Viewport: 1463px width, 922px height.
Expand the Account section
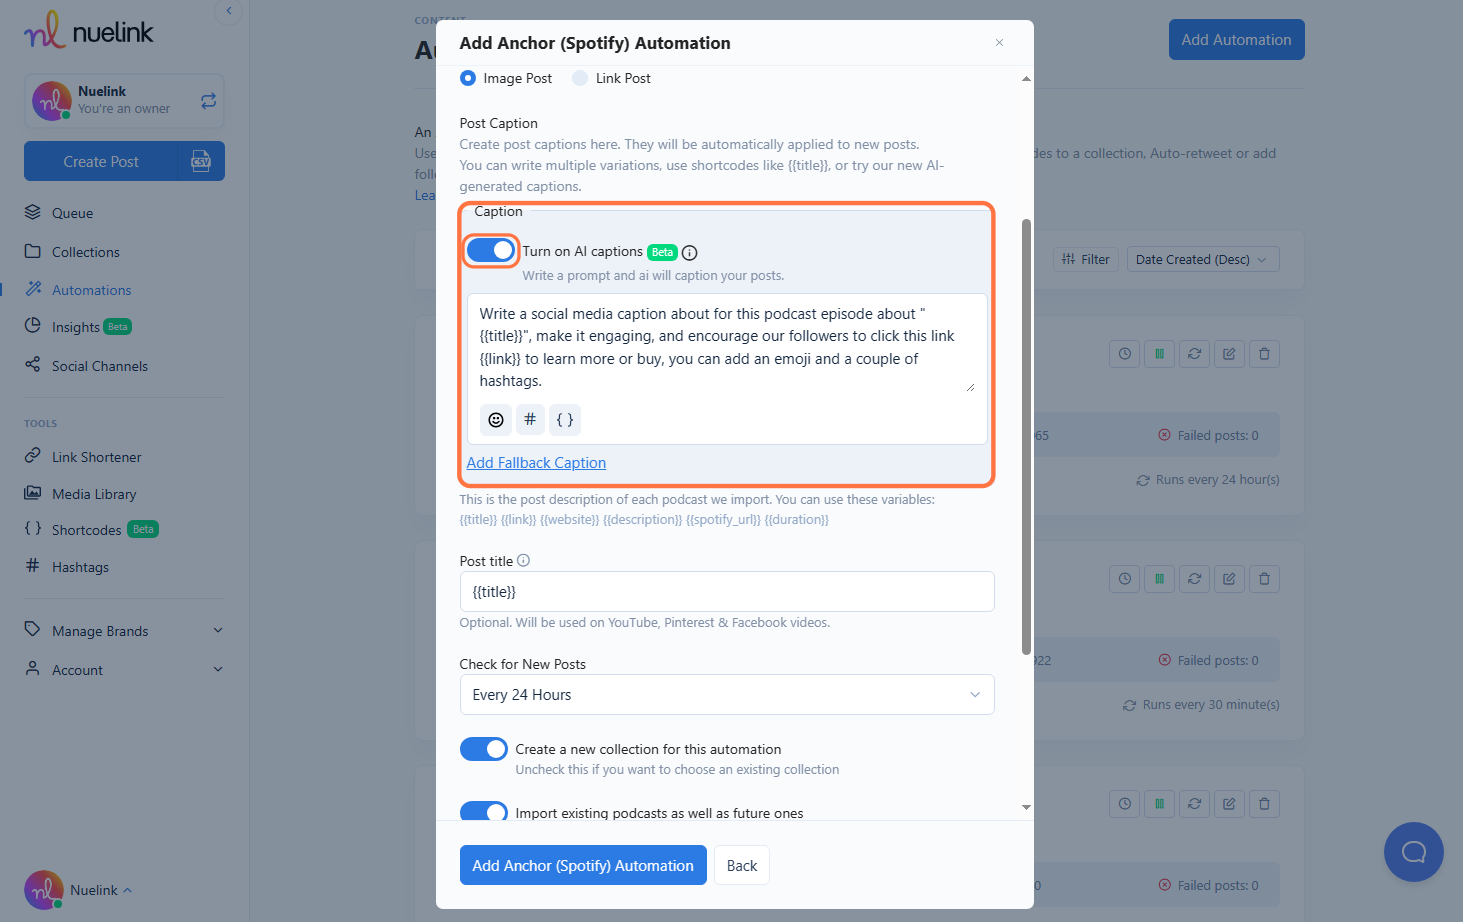[124, 670]
